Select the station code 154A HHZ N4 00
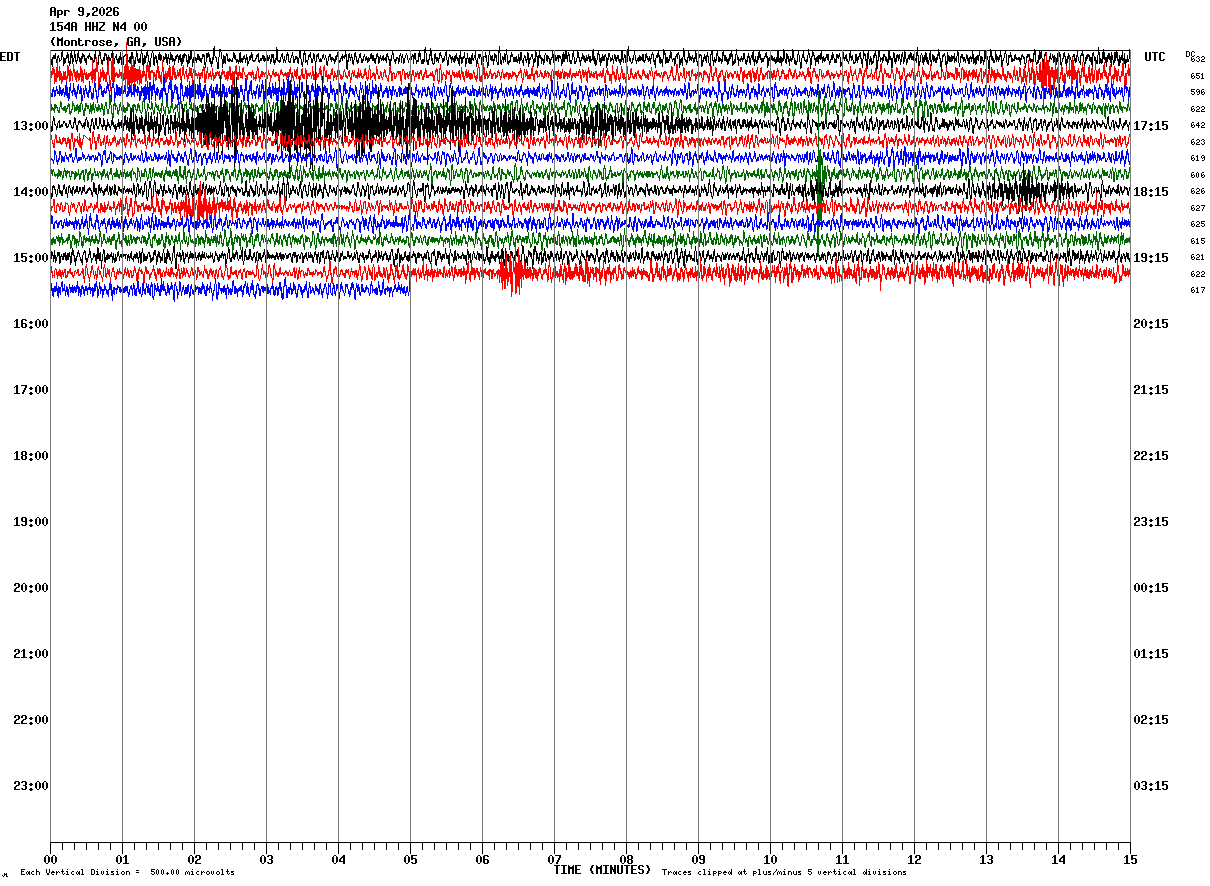 (x=98, y=27)
